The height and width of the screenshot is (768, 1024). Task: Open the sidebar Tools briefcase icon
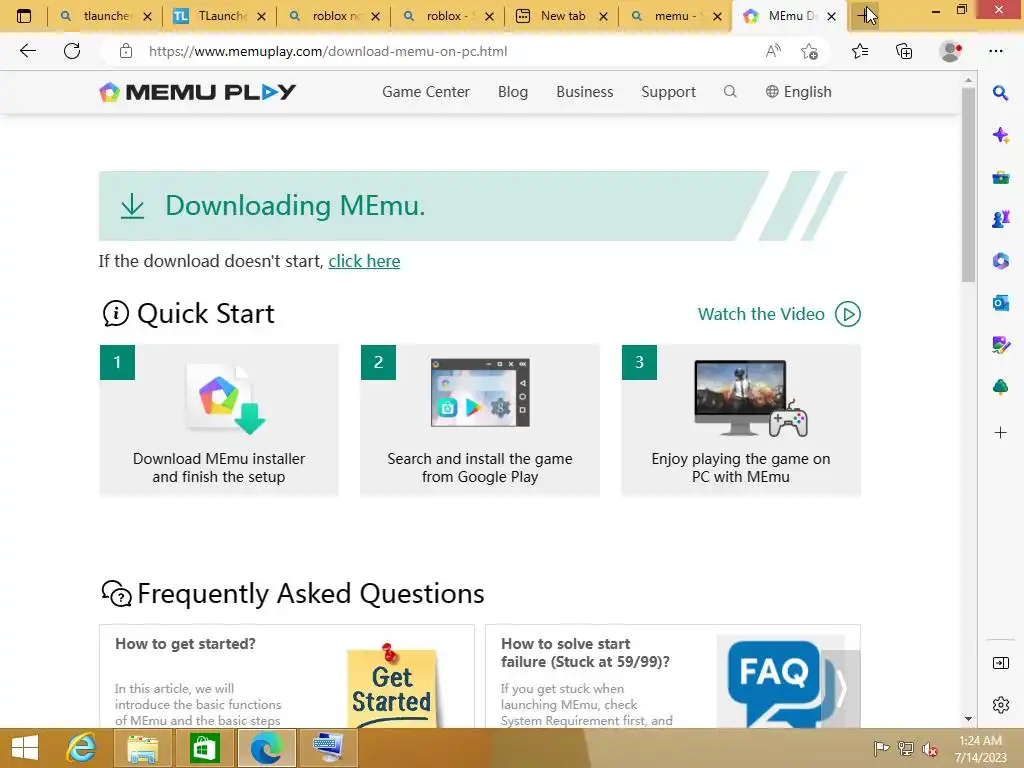click(x=1000, y=177)
